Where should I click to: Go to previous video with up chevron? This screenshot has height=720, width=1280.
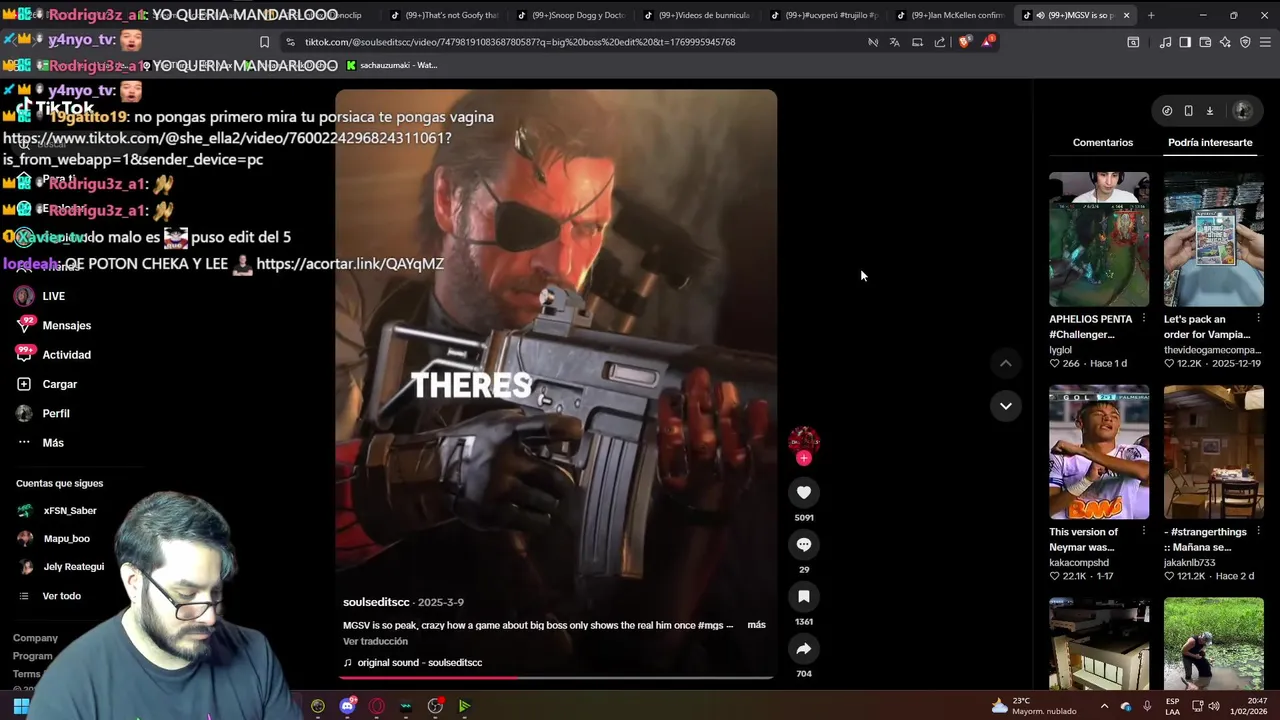point(1006,363)
